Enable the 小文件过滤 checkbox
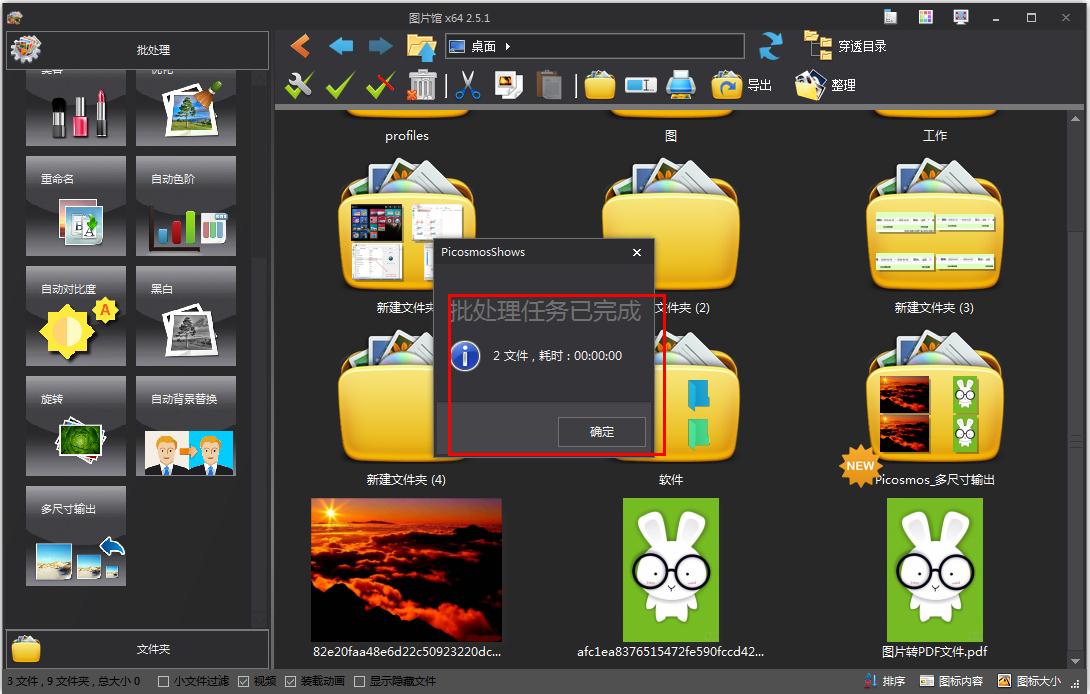Viewport: 1090px width, 694px height. tap(164, 682)
